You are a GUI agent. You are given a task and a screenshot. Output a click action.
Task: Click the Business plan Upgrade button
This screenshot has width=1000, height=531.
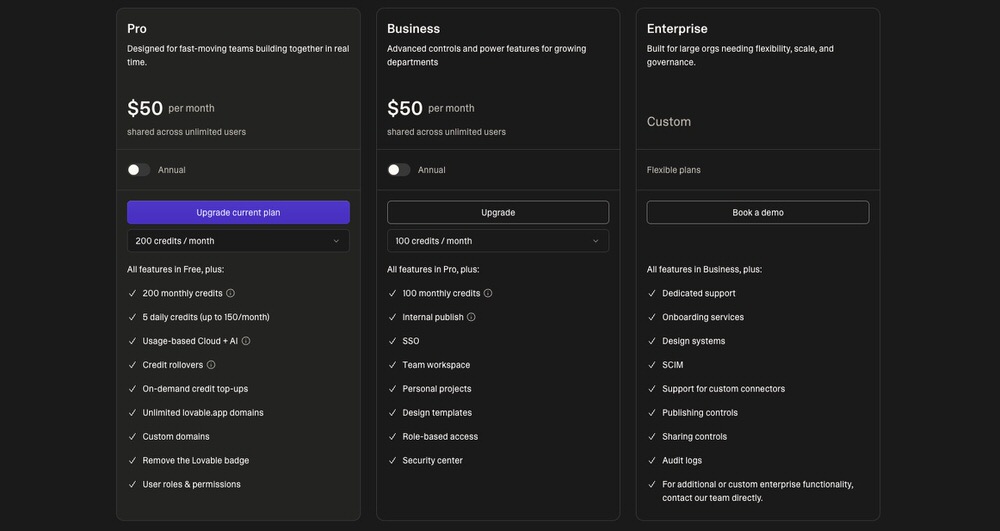tap(497, 212)
